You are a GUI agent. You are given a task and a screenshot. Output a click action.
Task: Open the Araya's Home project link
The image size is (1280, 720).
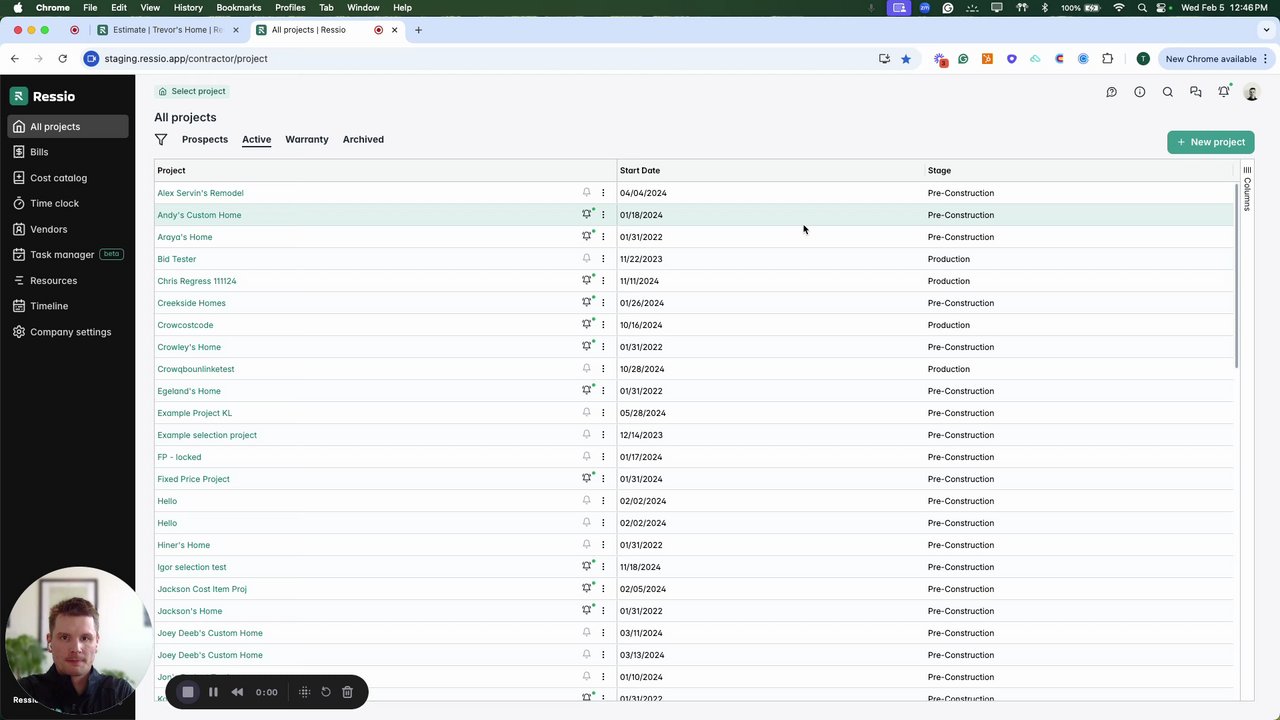185,237
